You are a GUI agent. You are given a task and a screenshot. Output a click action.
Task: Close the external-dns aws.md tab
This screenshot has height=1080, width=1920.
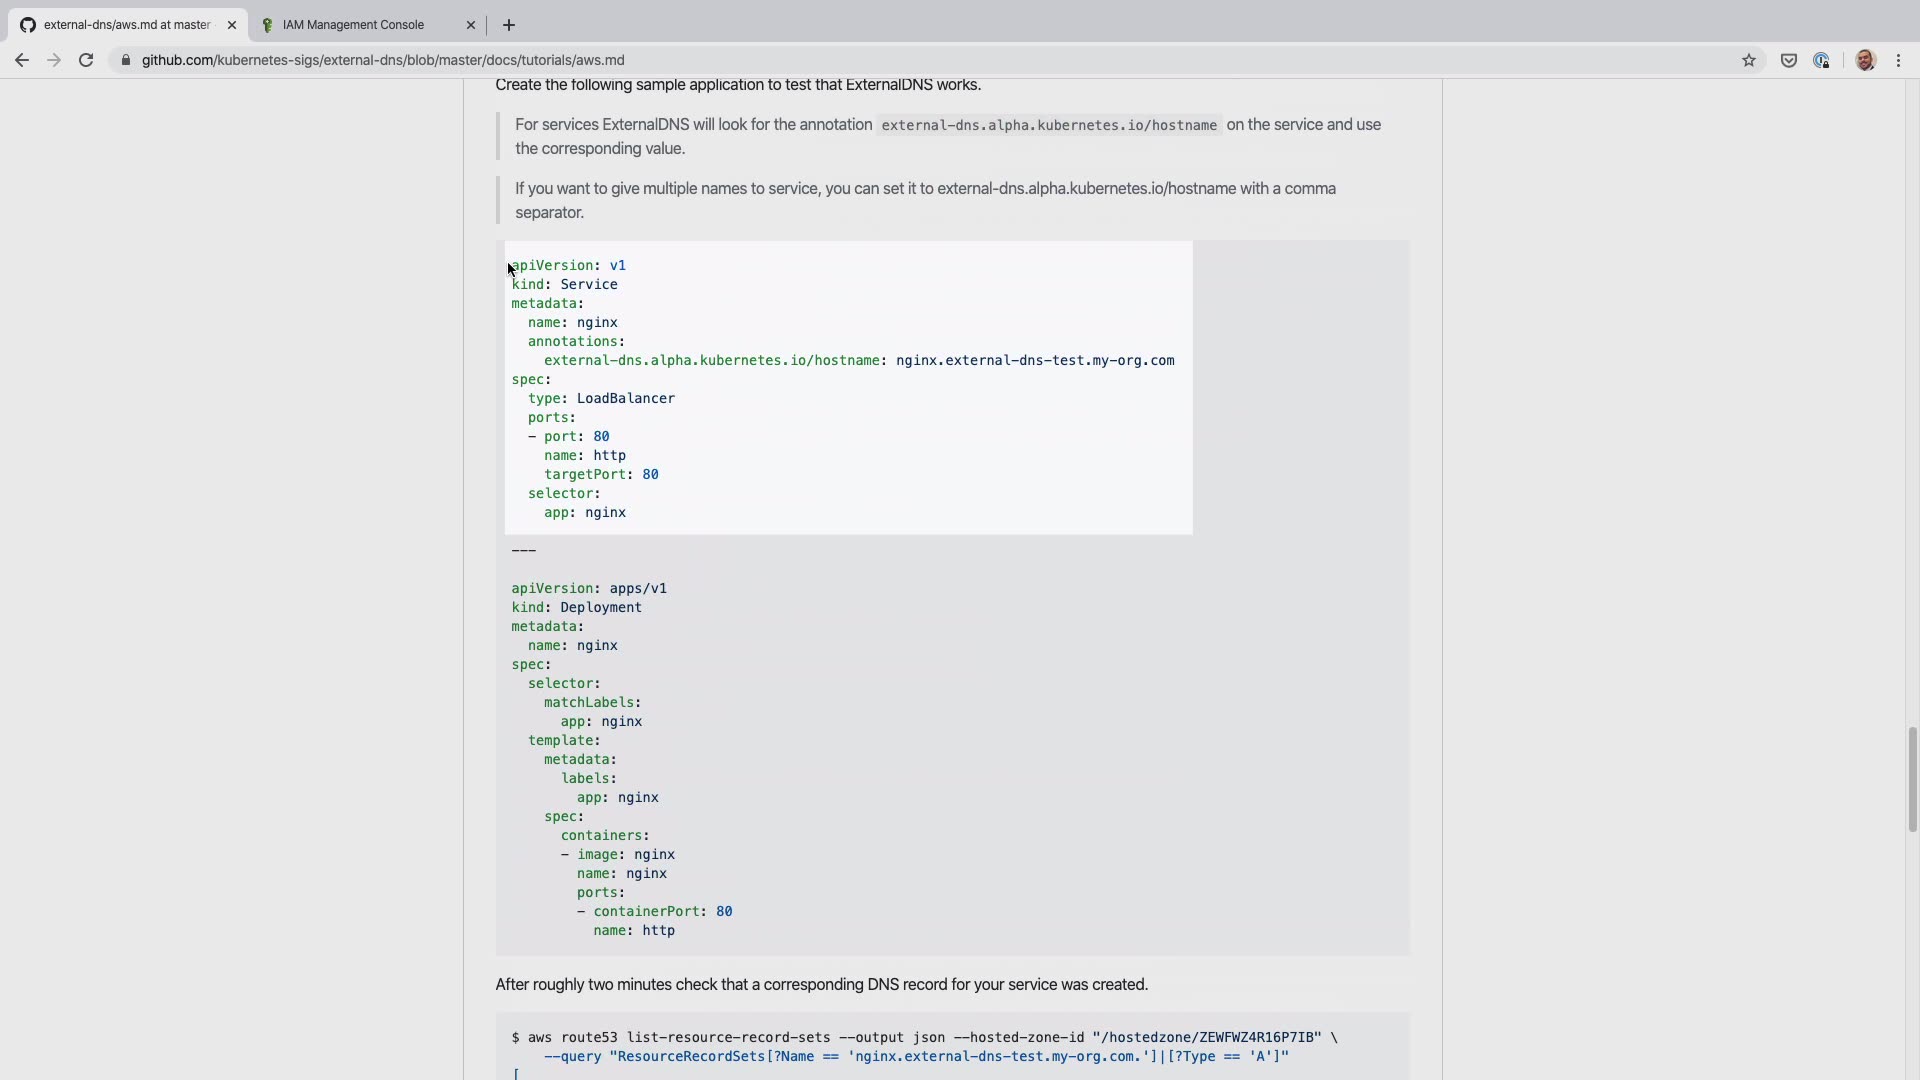232,25
